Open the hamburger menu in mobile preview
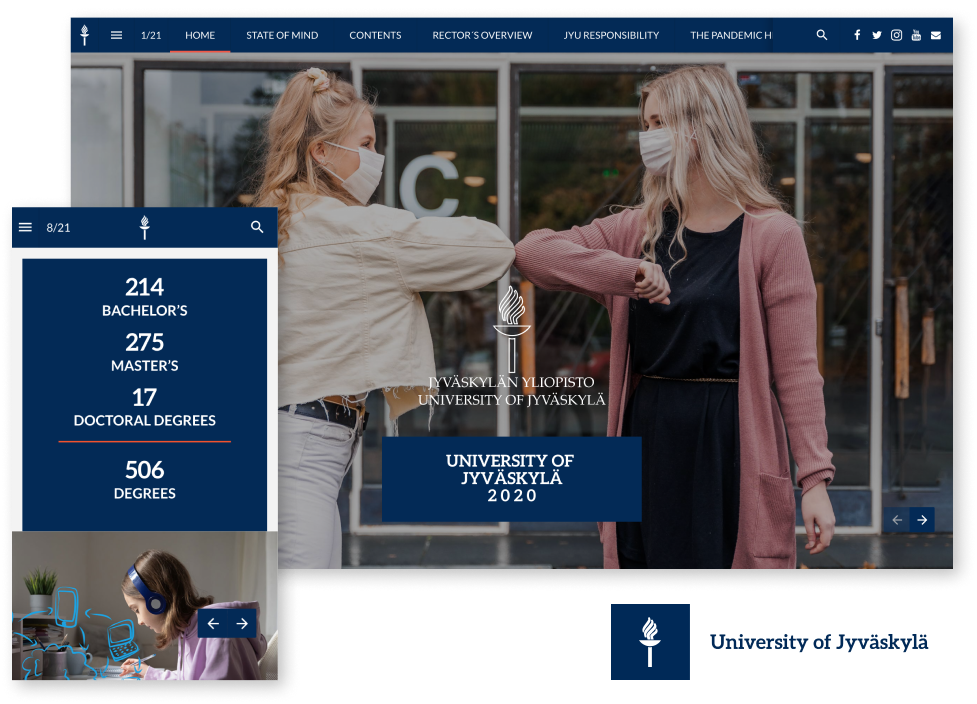Viewport: 977px width, 704px height. tap(26, 228)
